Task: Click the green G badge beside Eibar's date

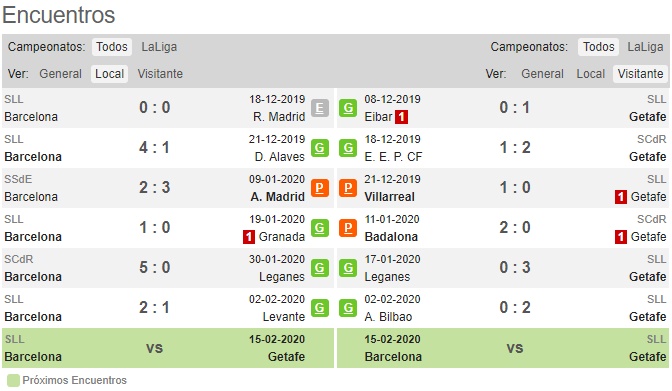Action: pos(348,108)
